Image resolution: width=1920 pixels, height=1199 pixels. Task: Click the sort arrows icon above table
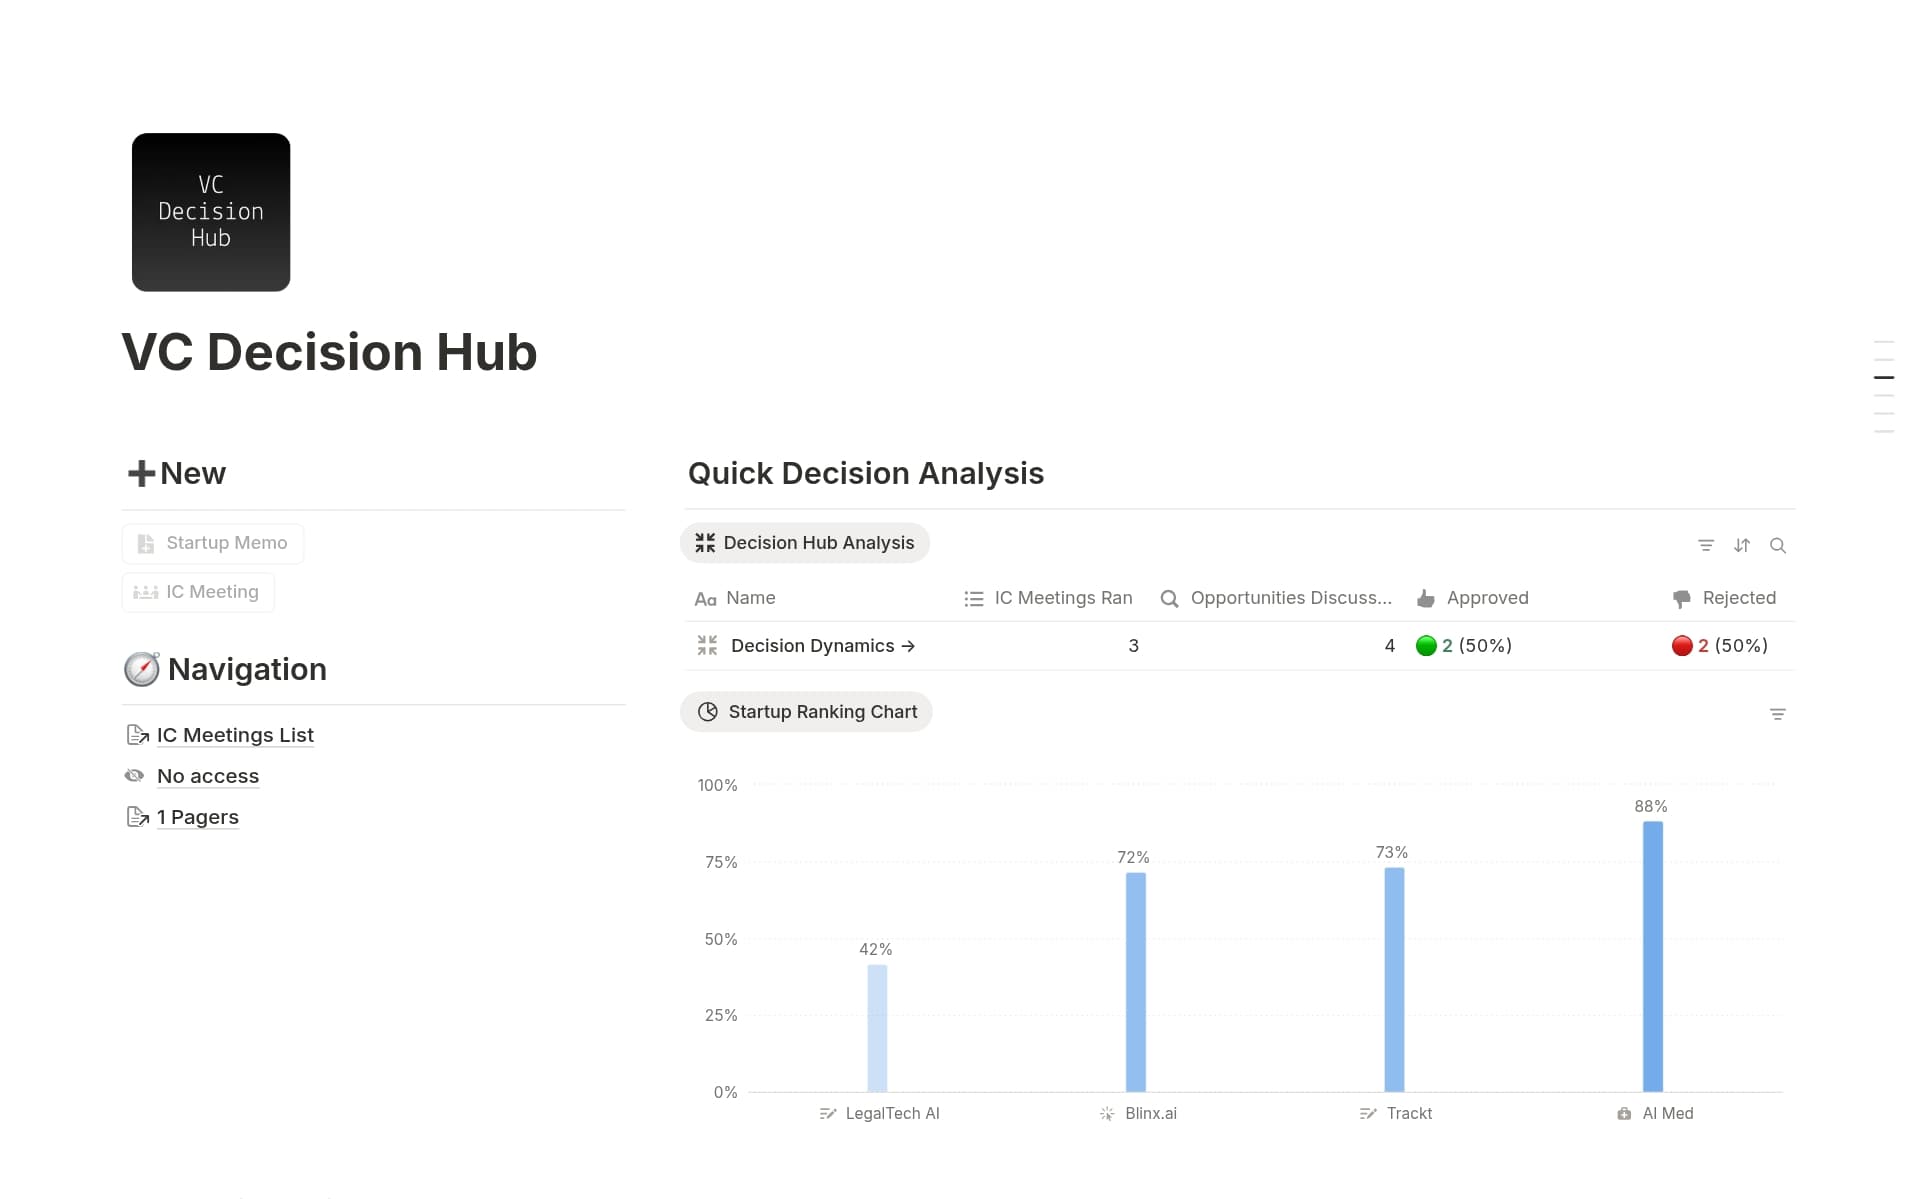click(x=1742, y=545)
